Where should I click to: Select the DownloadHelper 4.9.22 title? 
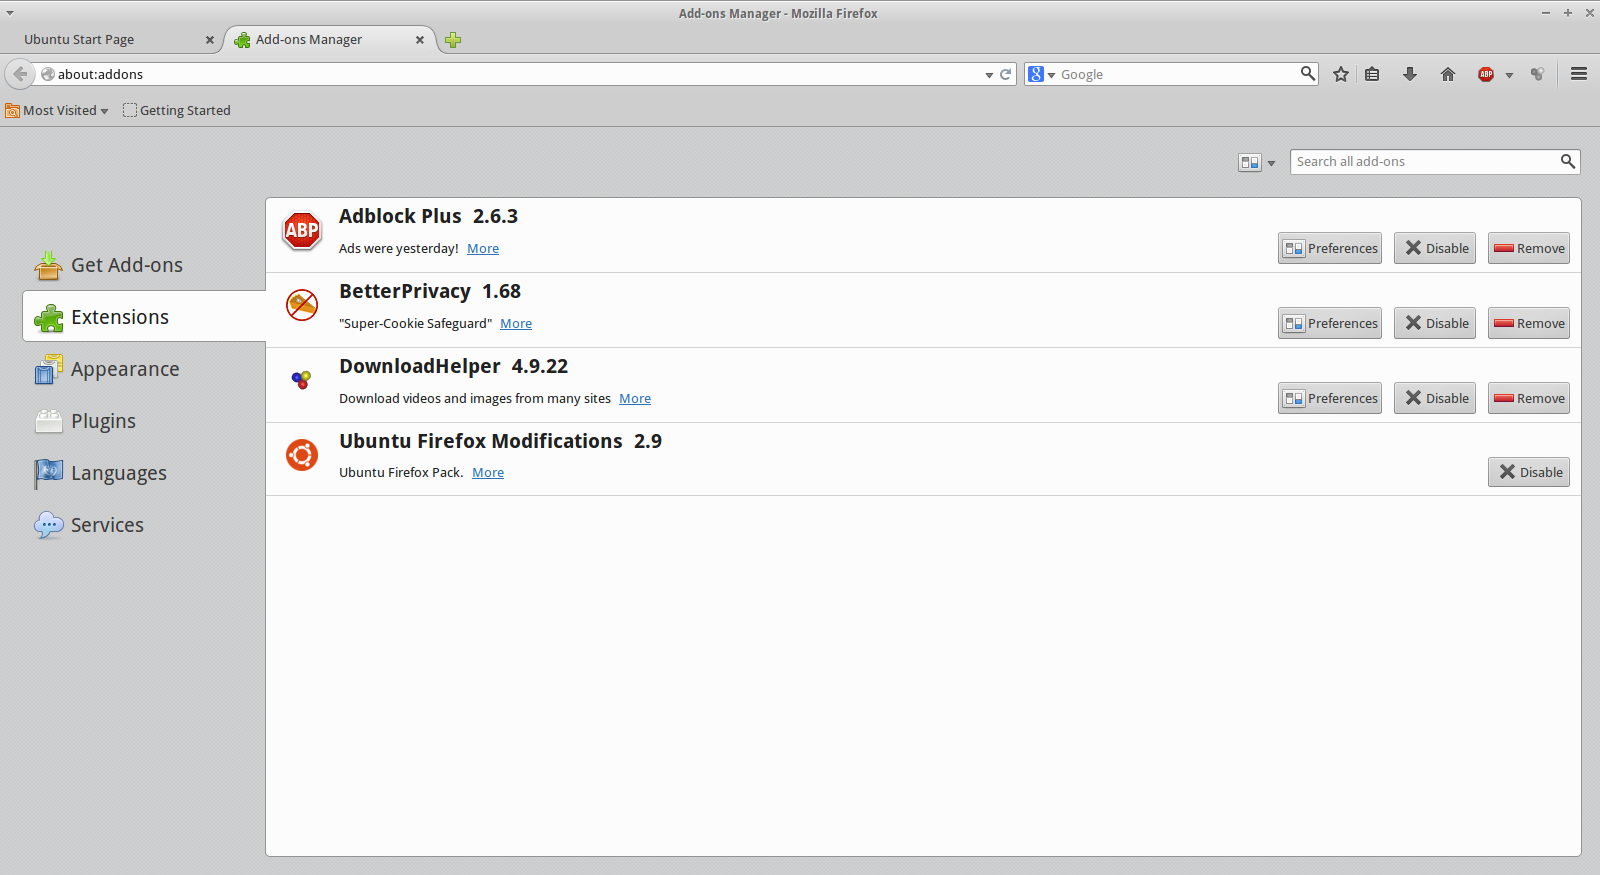(453, 366)
